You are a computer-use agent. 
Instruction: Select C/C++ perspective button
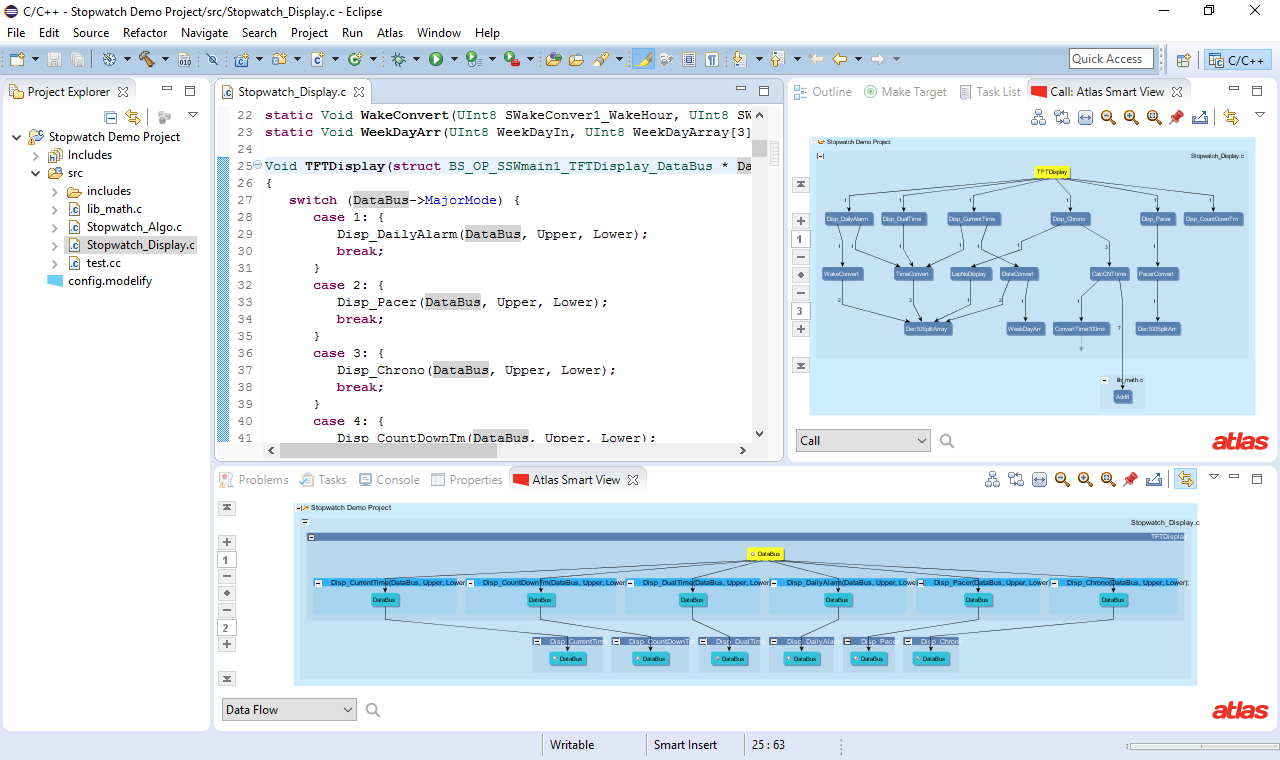[x=1237, y=60]
